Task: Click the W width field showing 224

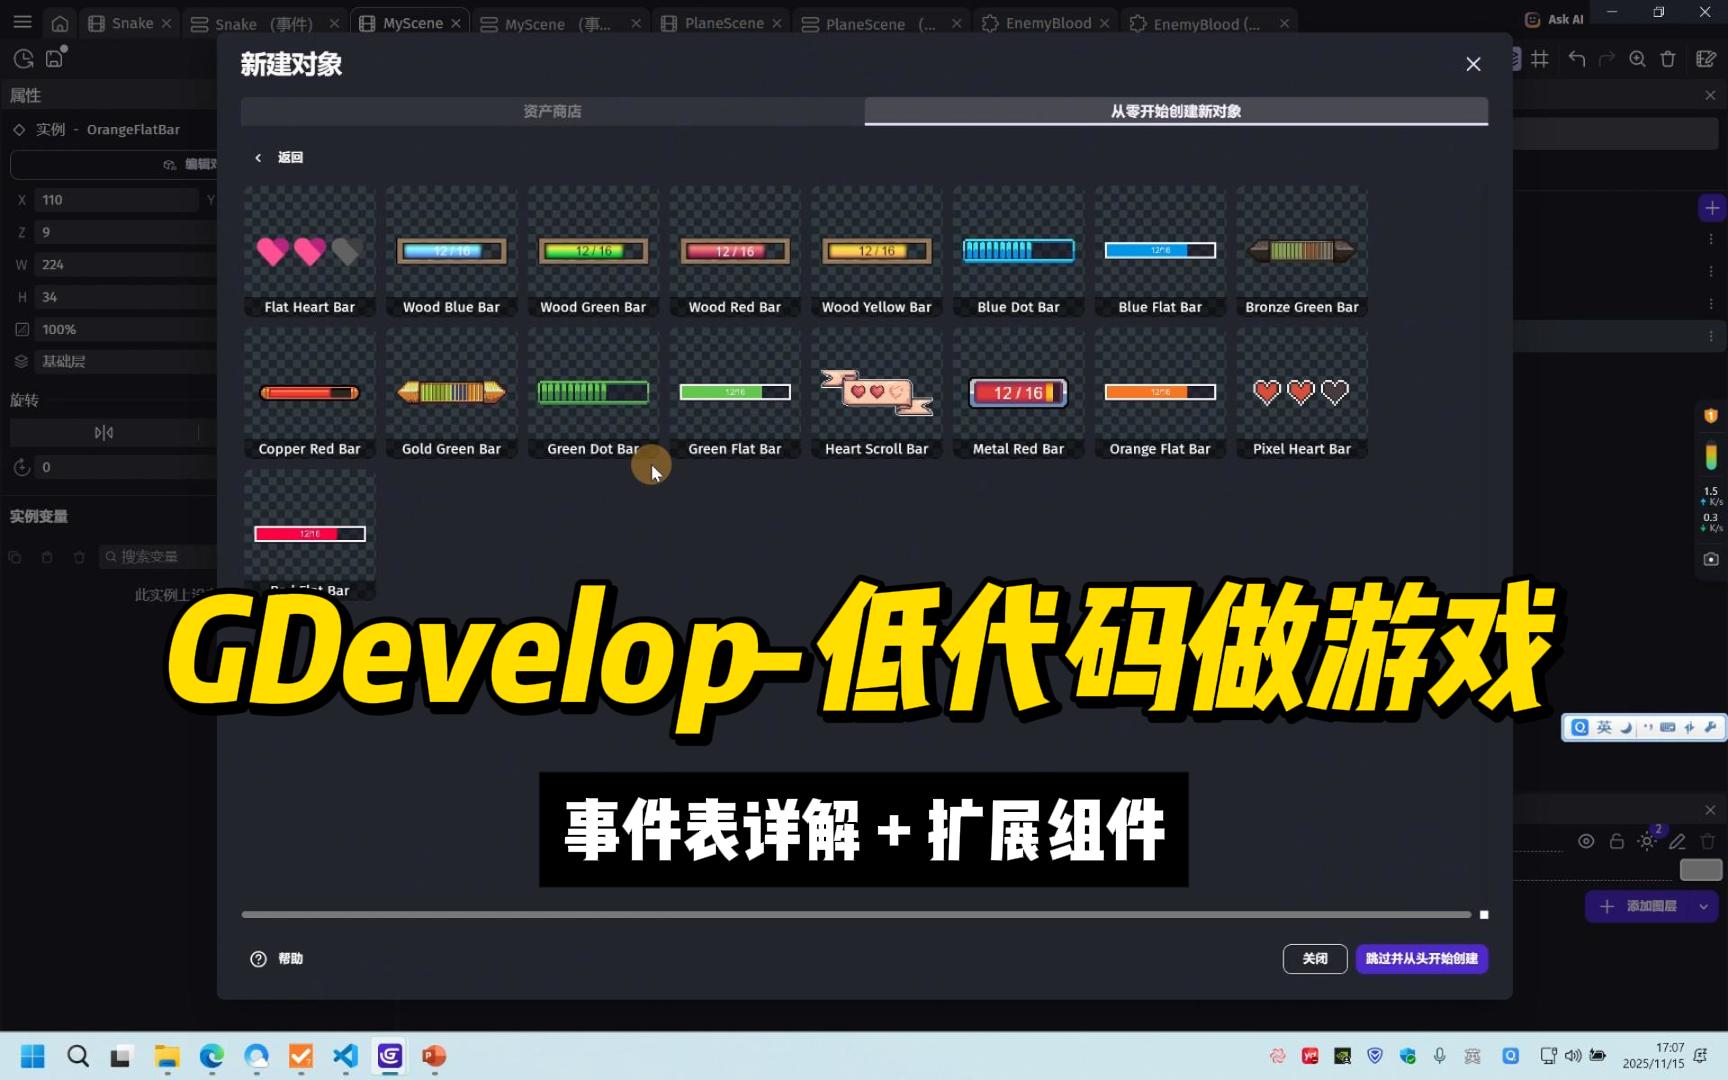Action: pos(126,265)
